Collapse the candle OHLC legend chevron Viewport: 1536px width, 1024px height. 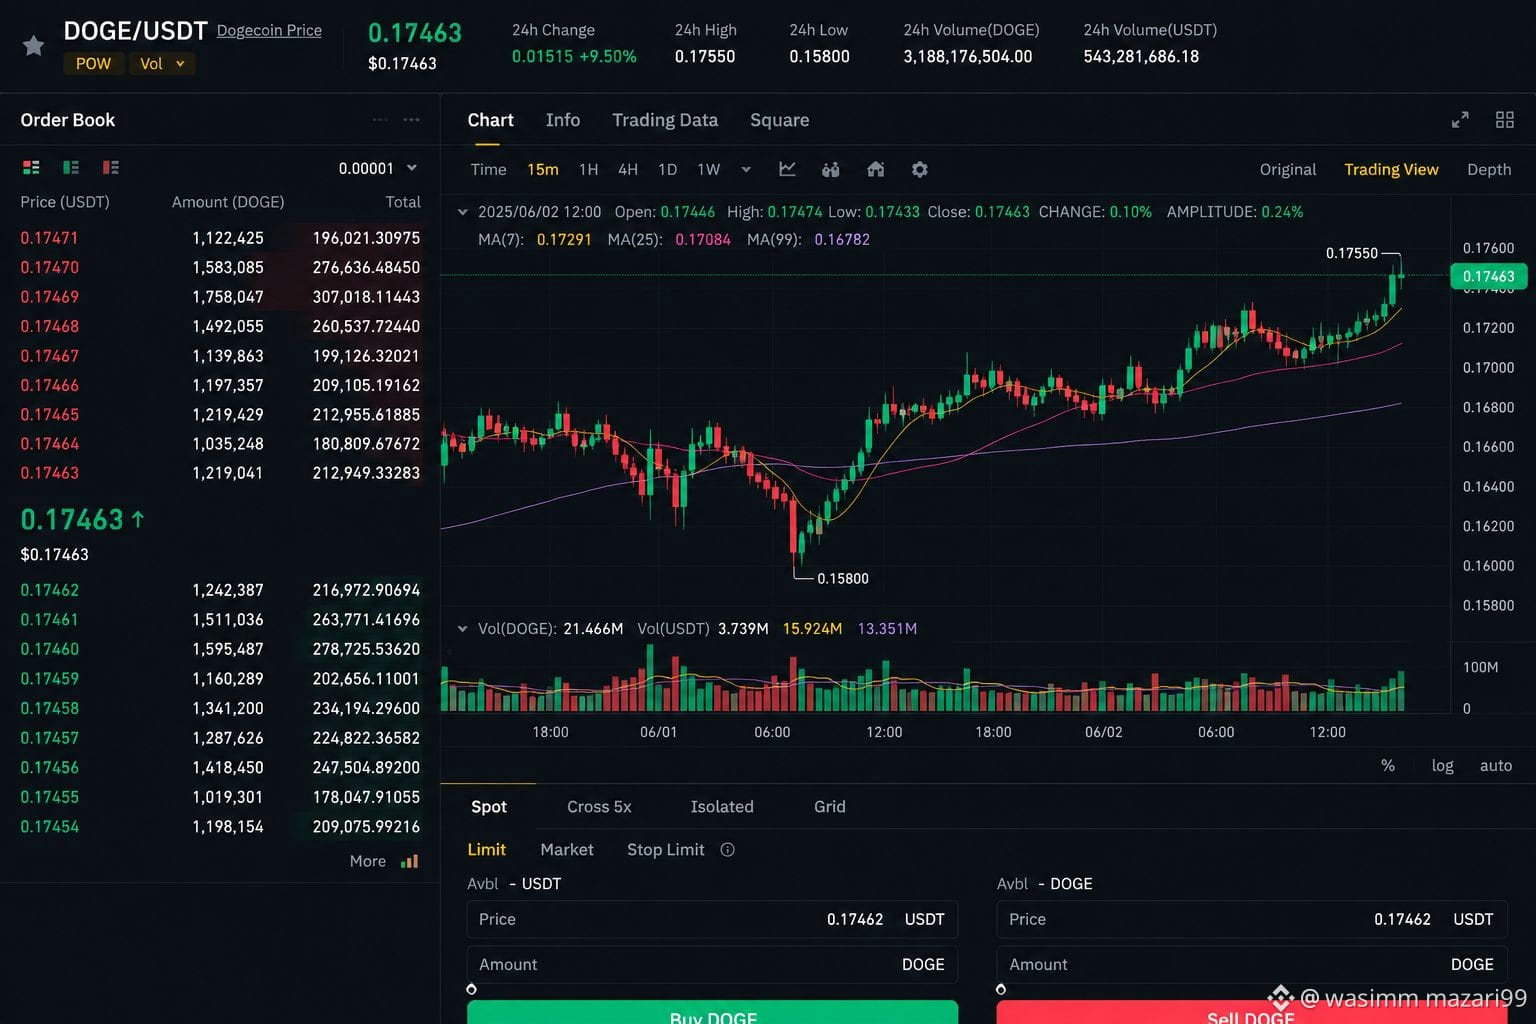[462, 212]
